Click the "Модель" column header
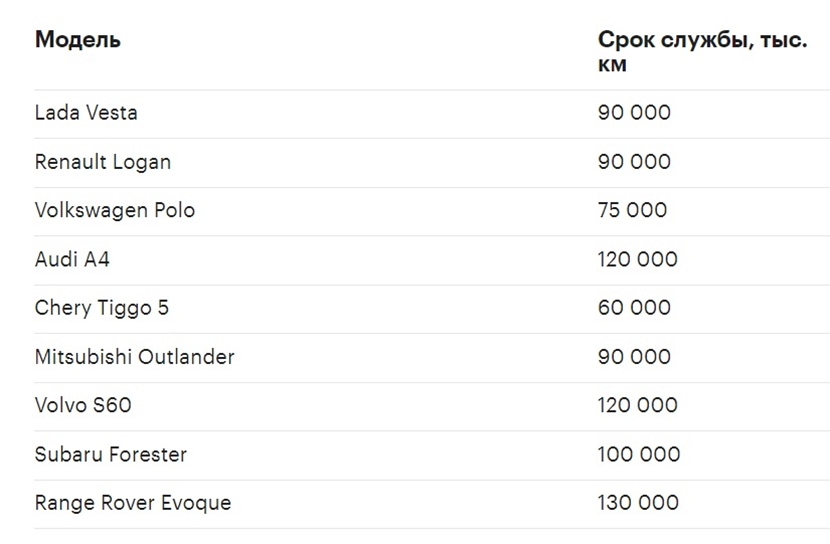The width and height of the screenshot is (830, 544). pyautogui.click(x=78, y=40)
